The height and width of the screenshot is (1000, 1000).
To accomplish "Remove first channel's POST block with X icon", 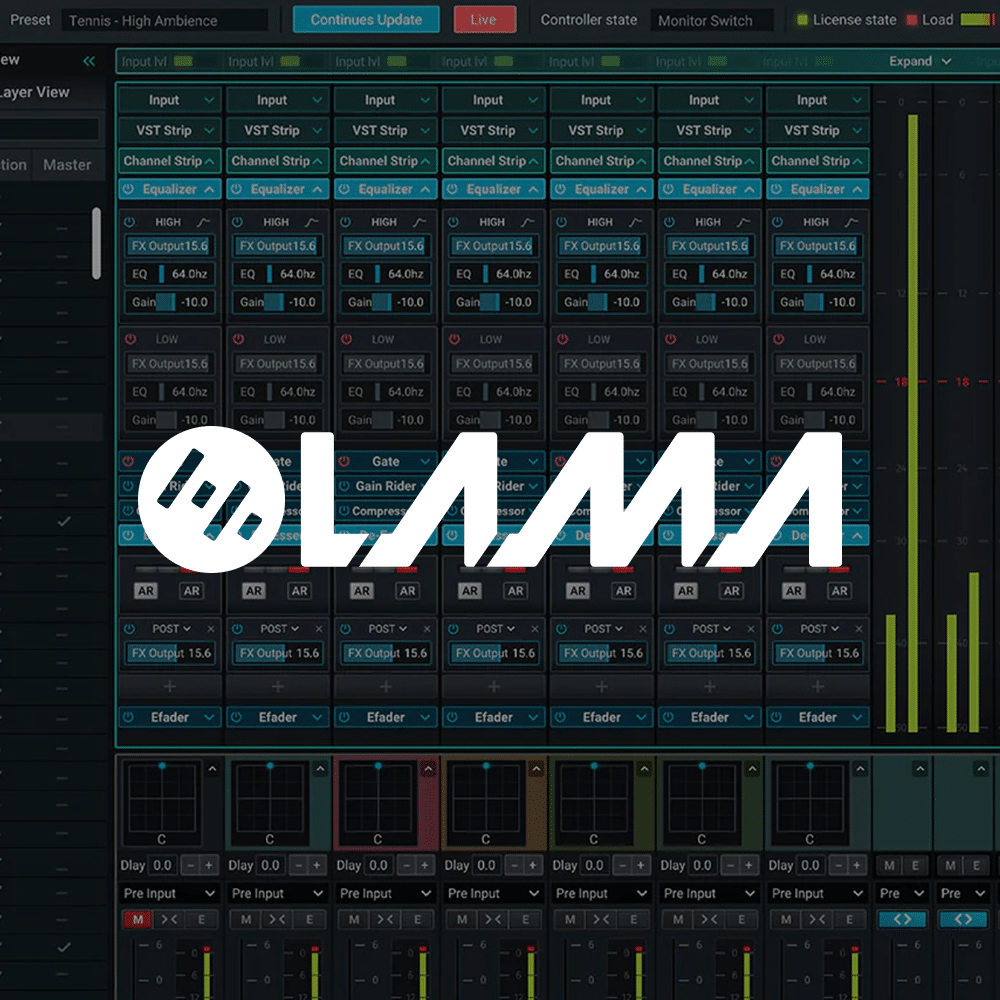I will [211, 629].
